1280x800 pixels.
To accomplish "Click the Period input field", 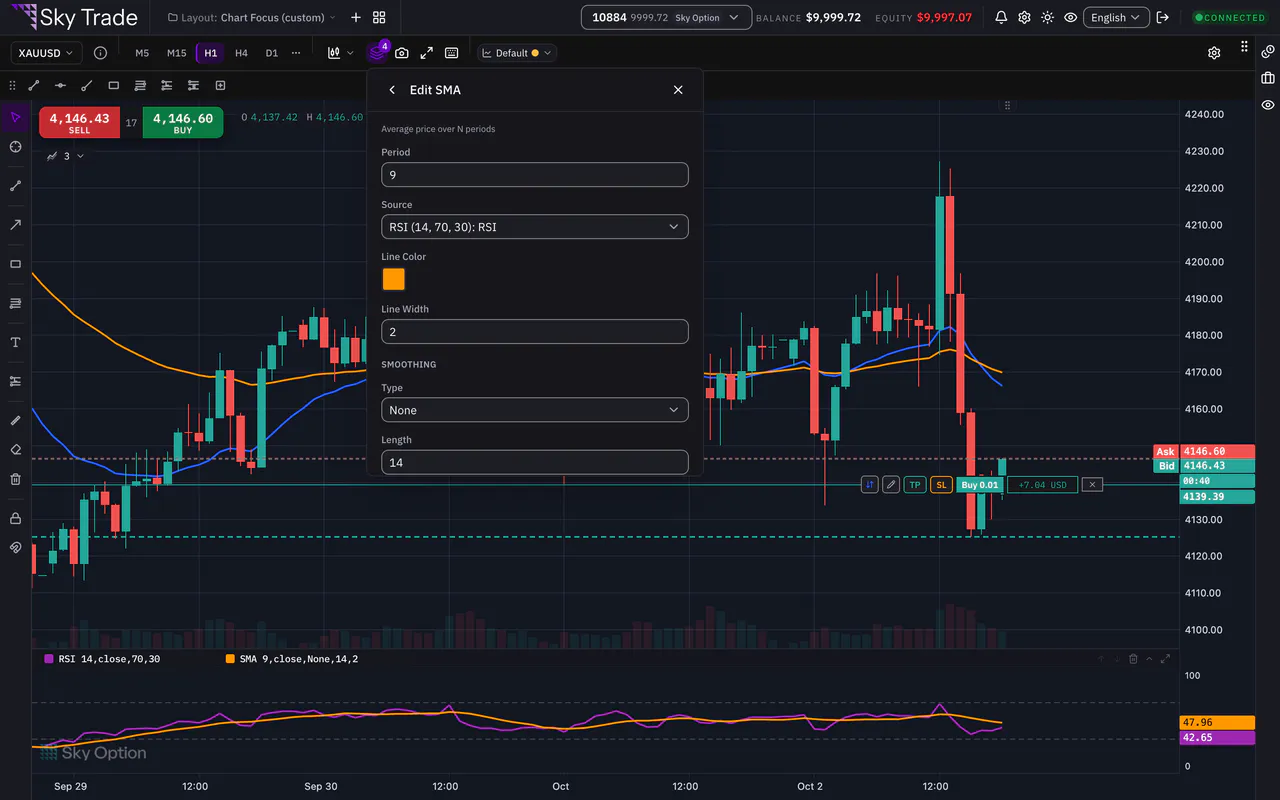I will point(535,175).
